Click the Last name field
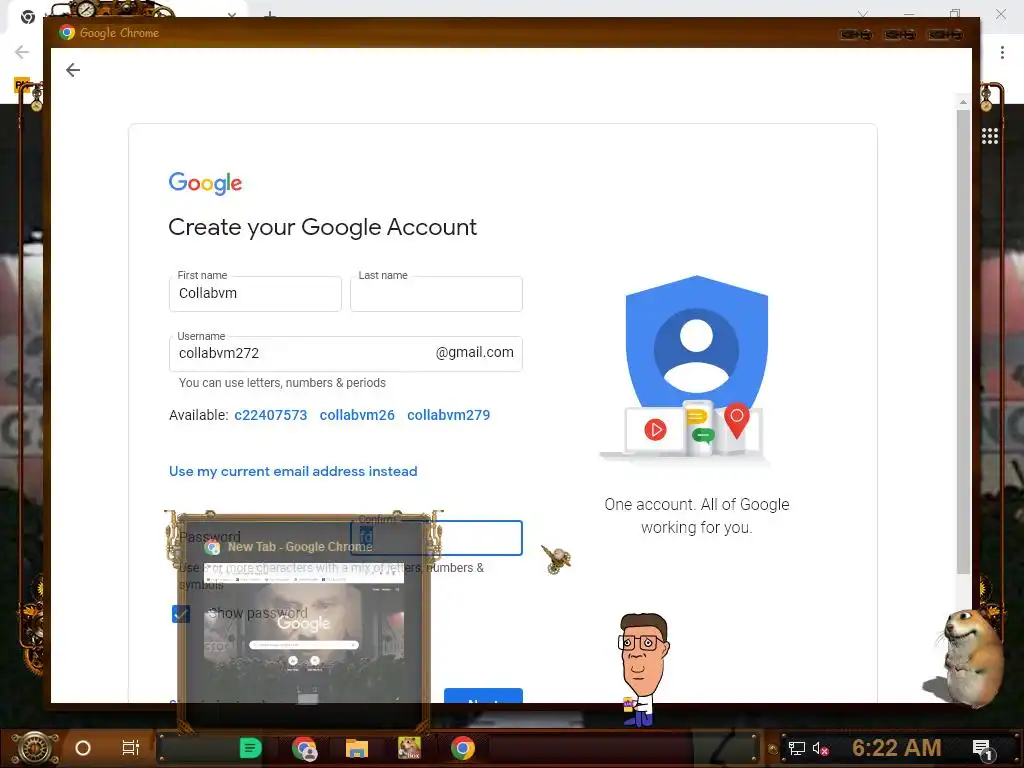 pyautogui.click(x=436, y=294)
